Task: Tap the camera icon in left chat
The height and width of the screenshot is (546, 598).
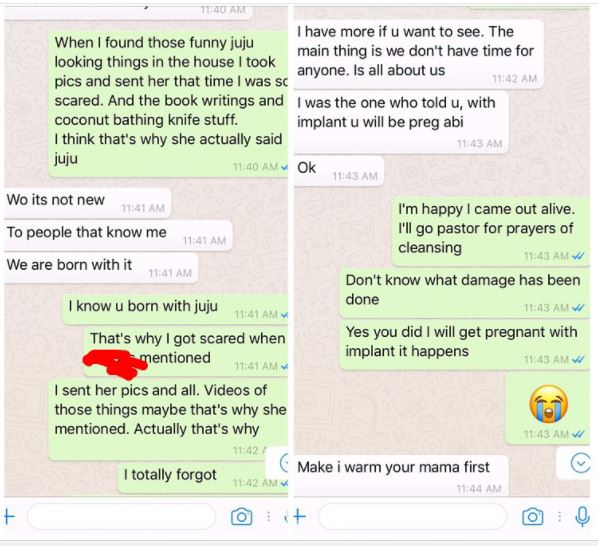Action: (241, 517)
